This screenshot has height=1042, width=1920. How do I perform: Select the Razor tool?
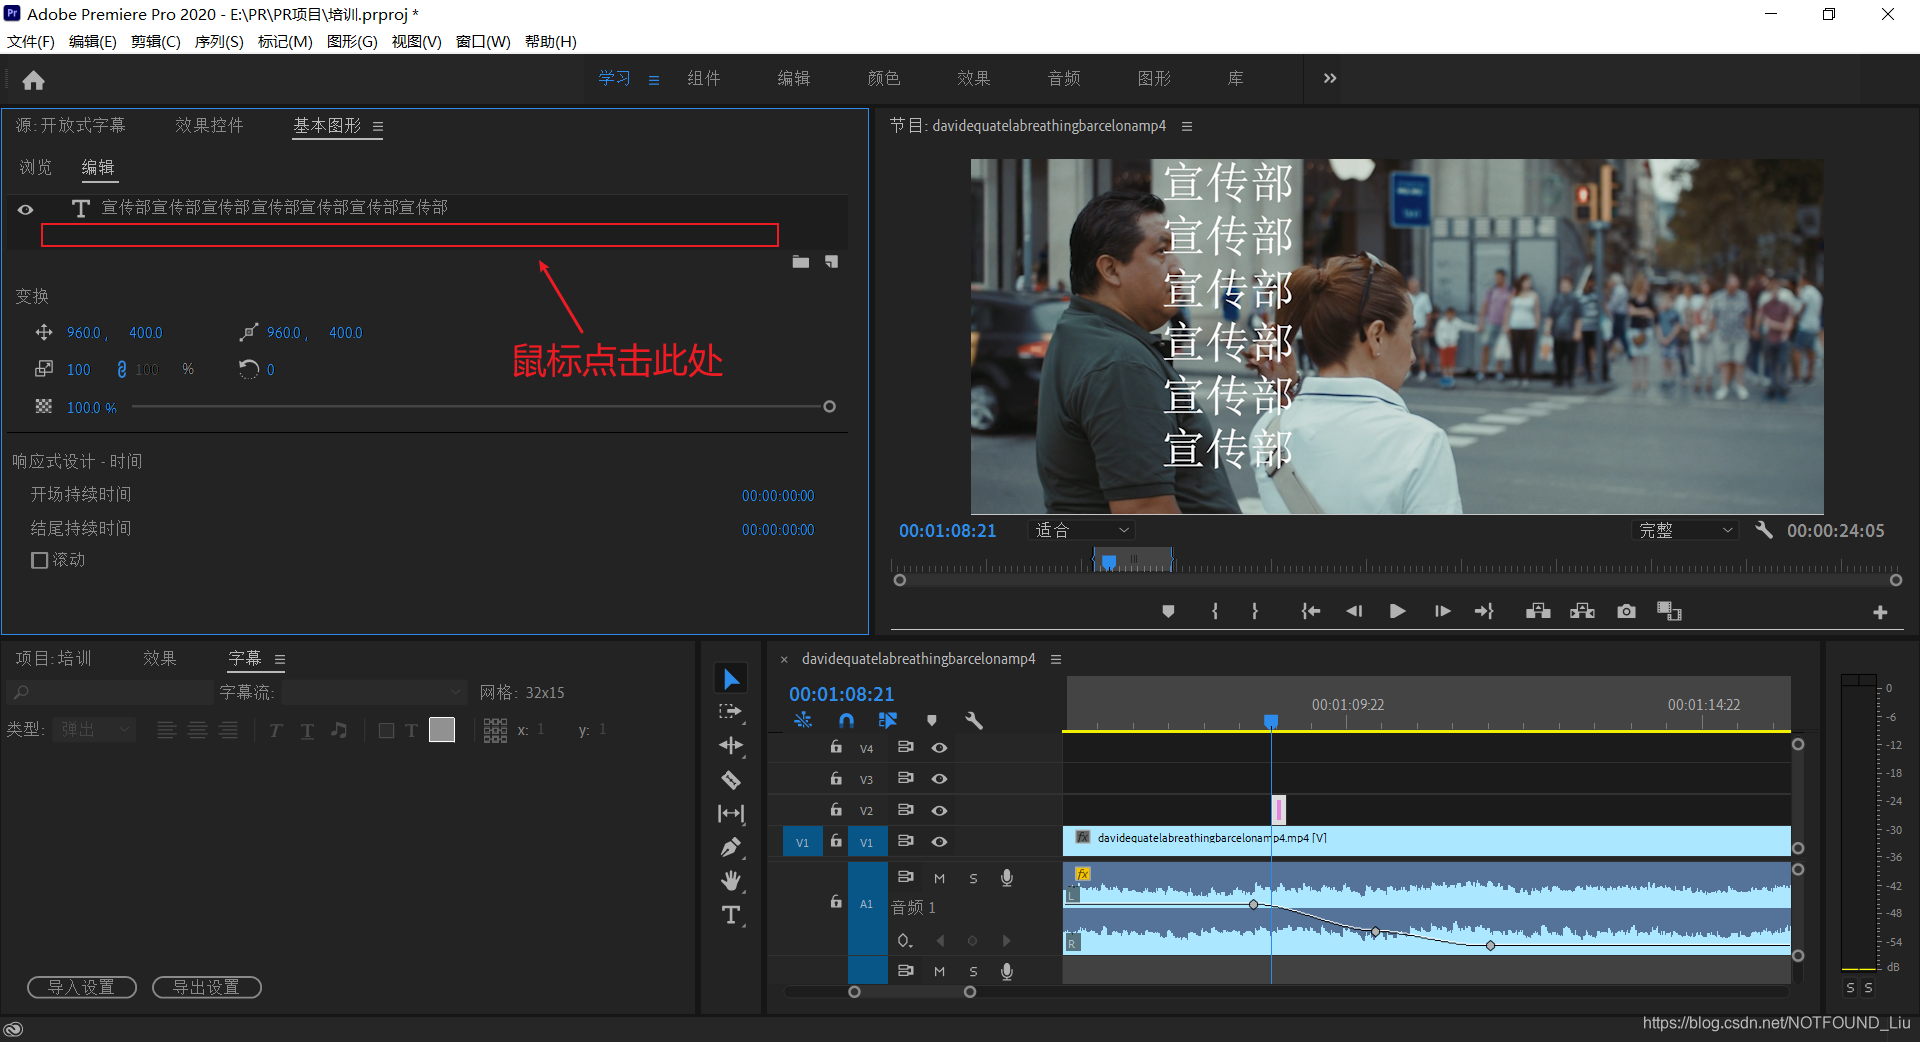[x=731, y=780]
